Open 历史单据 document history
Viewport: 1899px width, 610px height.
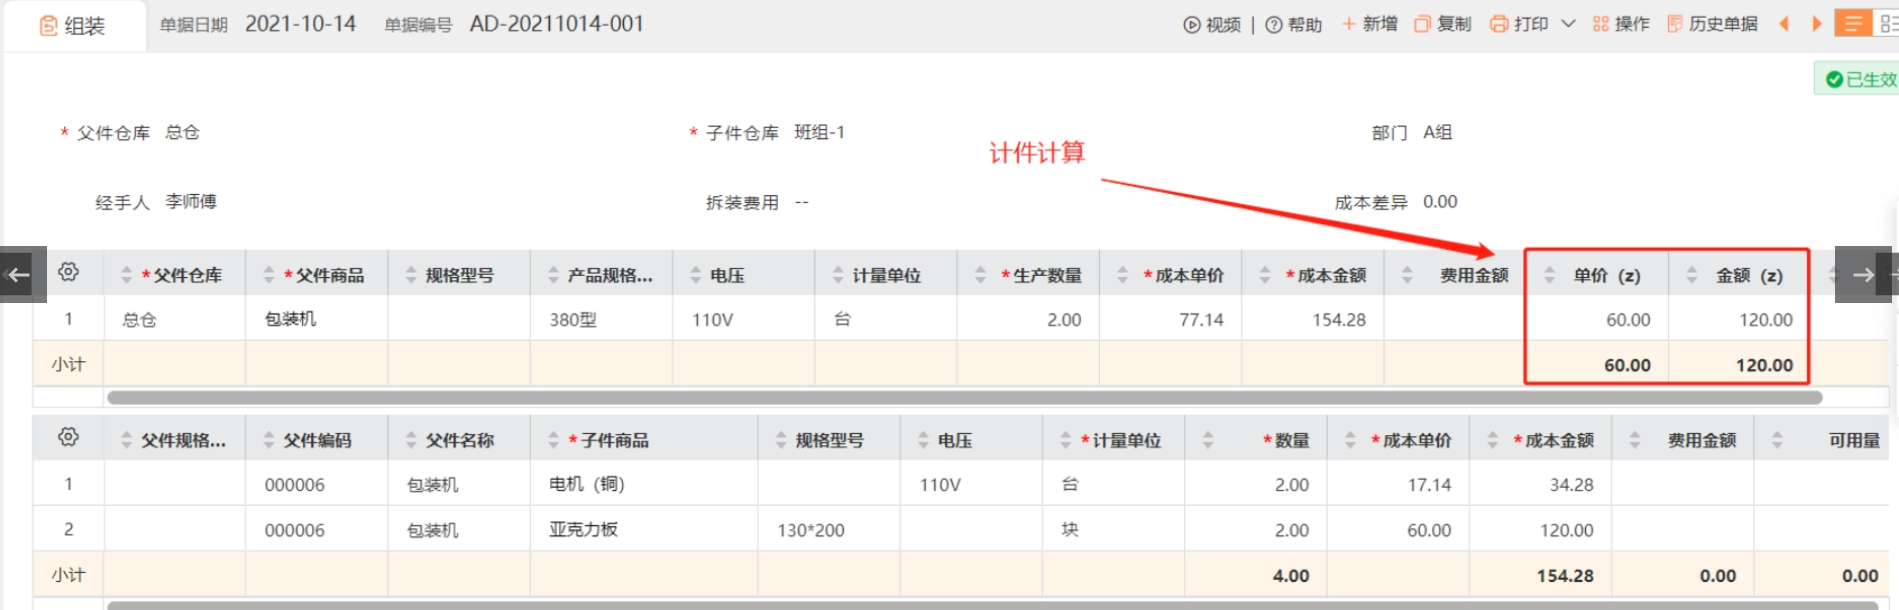1712,24
